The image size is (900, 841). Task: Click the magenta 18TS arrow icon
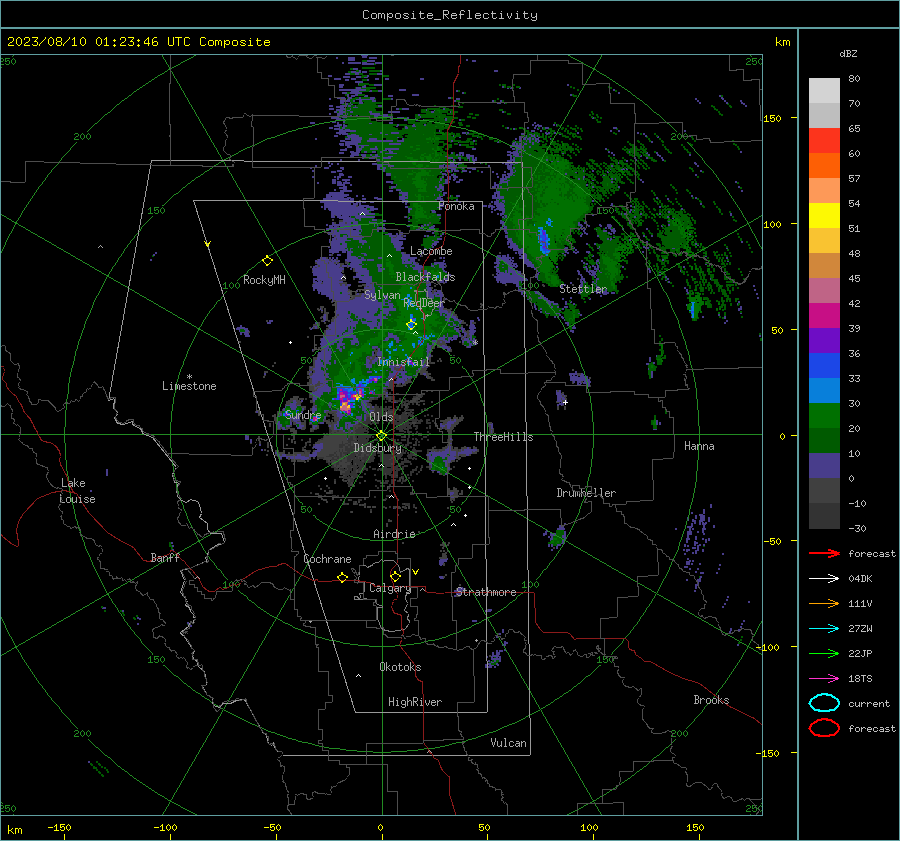(824, 678)
